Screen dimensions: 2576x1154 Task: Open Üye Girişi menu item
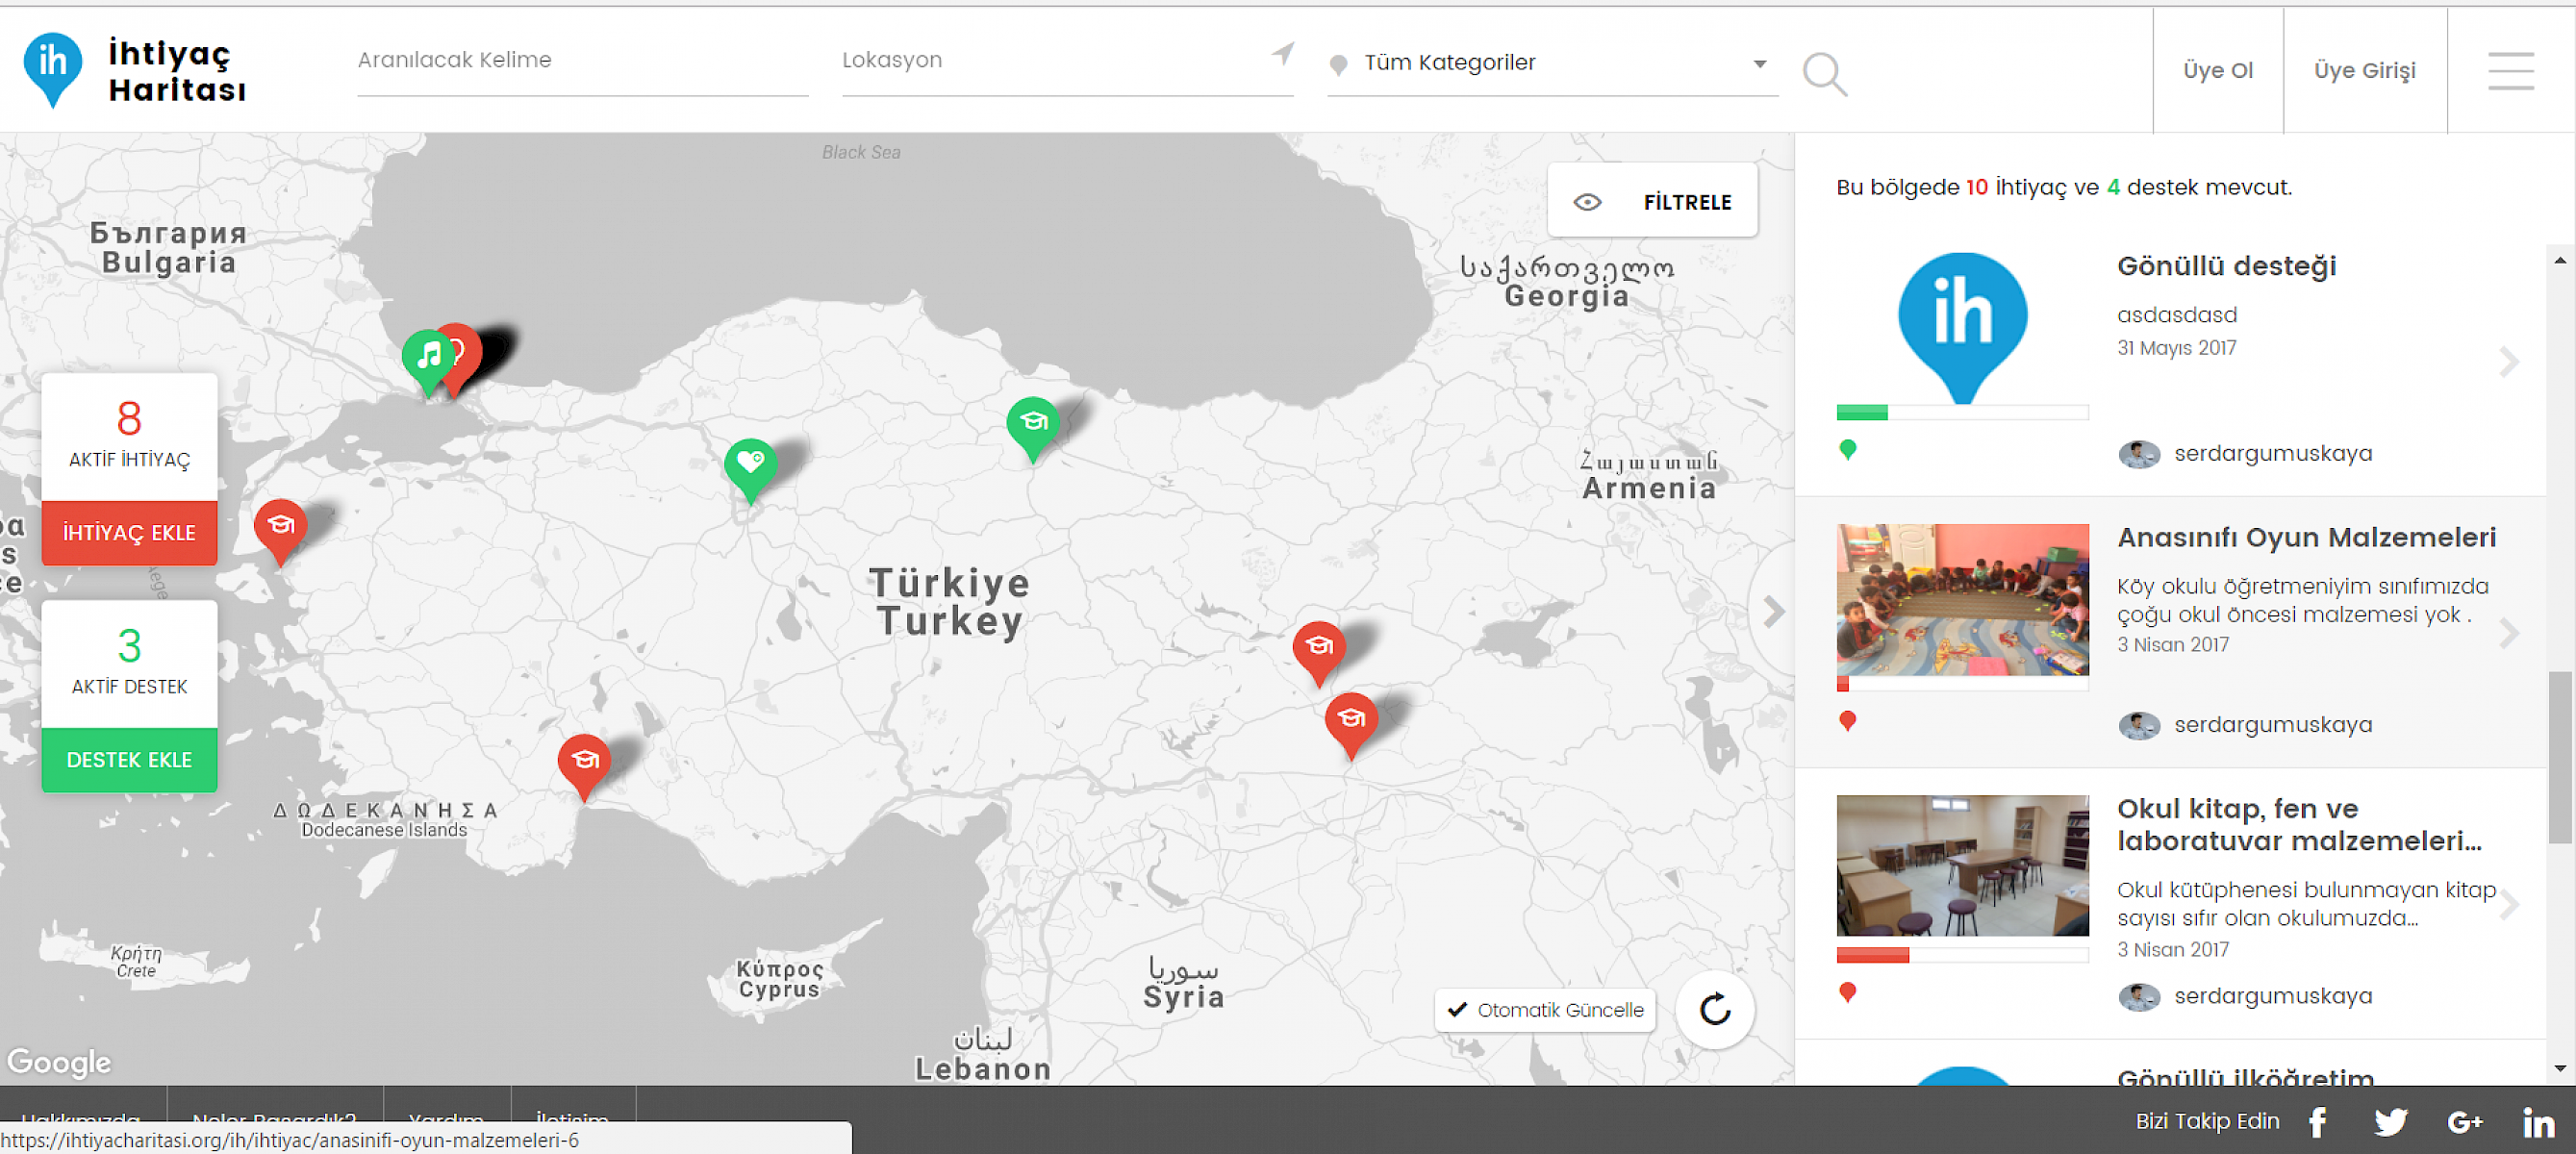click(2364, 70)
